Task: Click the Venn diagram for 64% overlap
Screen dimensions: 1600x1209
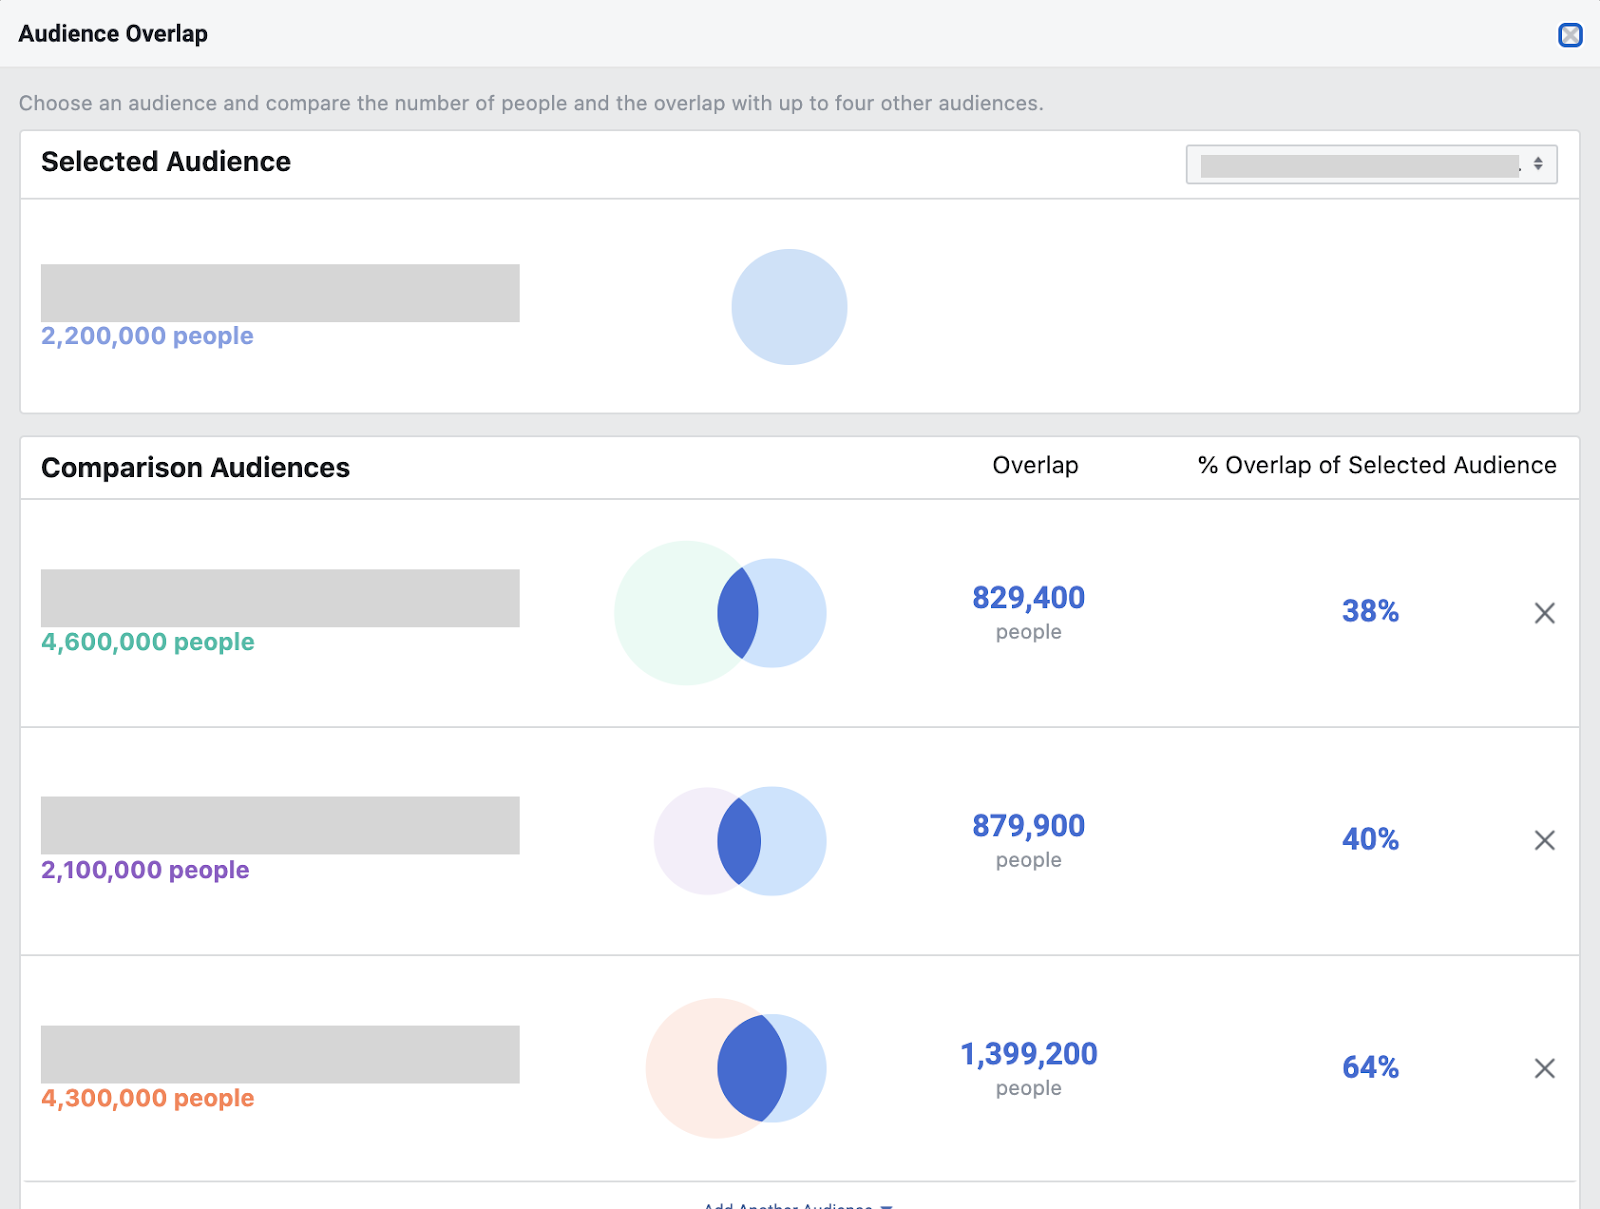Action: click(736, 1068)
